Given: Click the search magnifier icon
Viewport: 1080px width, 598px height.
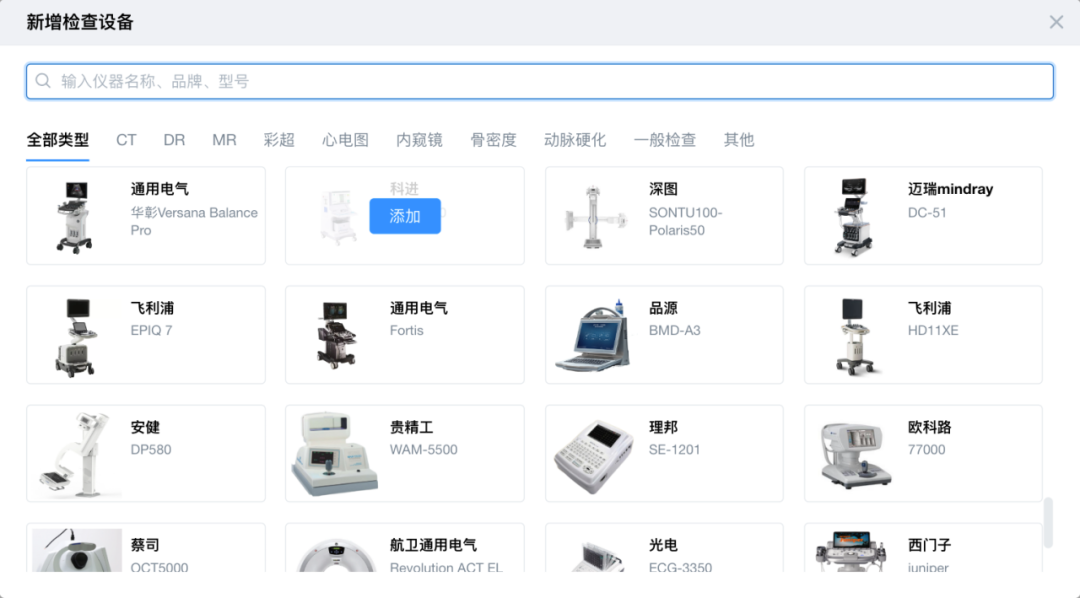Looking at the screenshot, I should pyautogui.click(x=43, y=81).
